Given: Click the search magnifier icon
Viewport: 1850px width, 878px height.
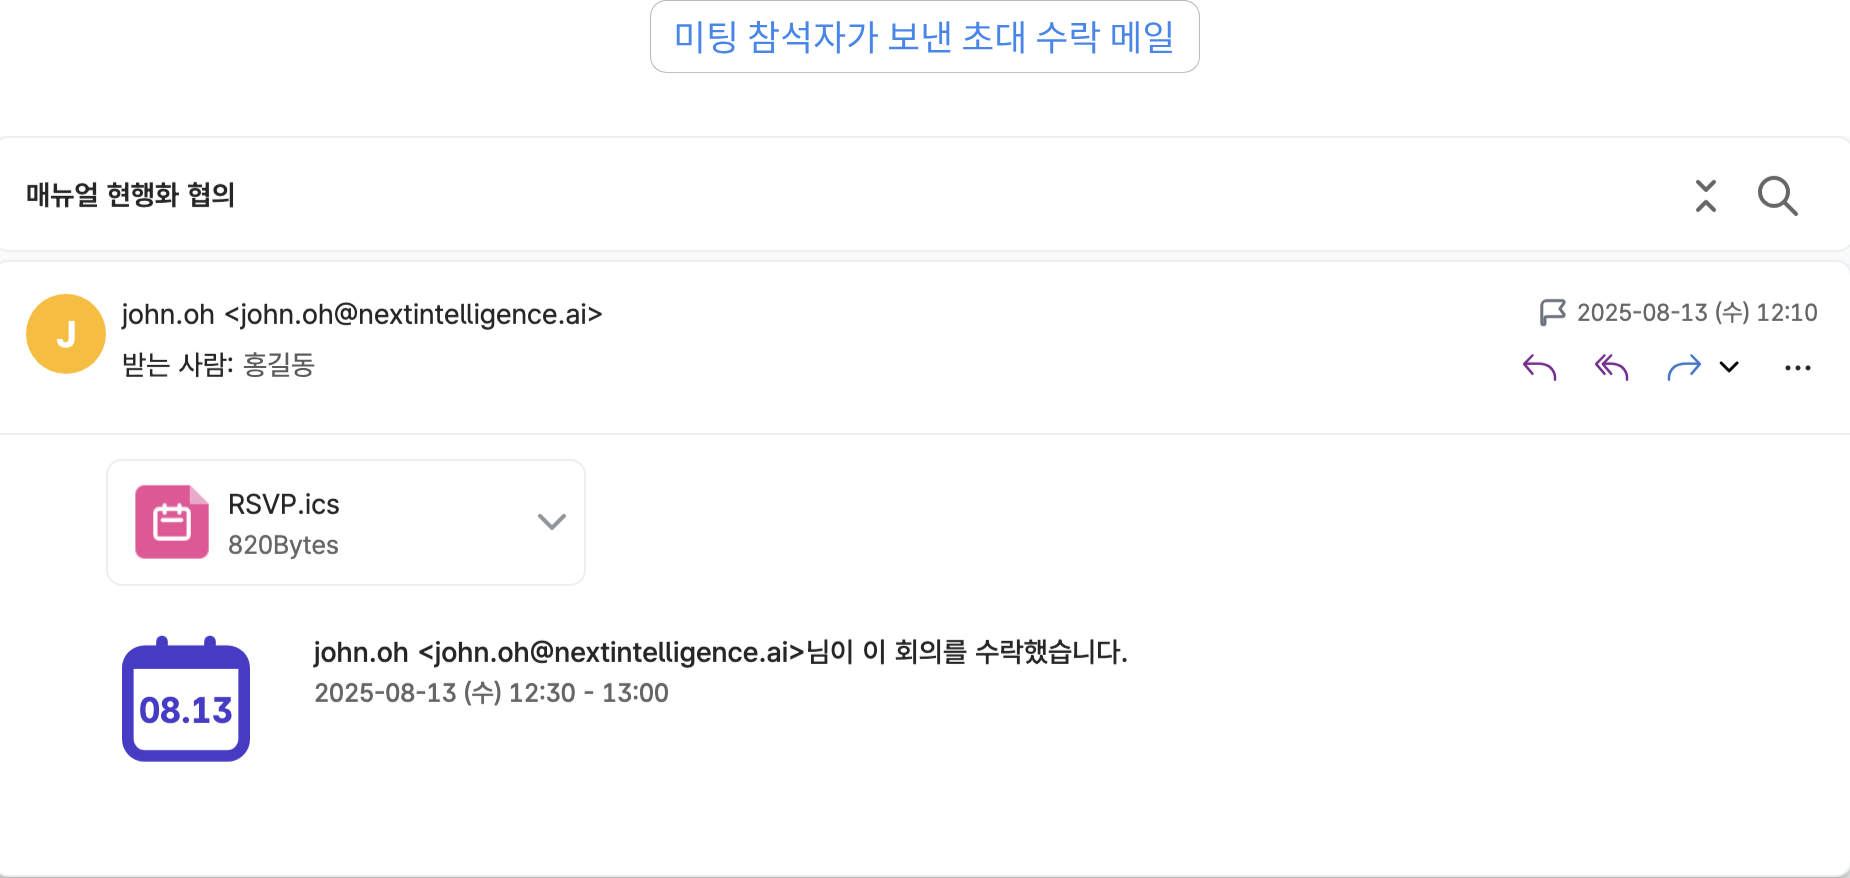Looking at the screenshot, I should click(x=1777, y=196).
